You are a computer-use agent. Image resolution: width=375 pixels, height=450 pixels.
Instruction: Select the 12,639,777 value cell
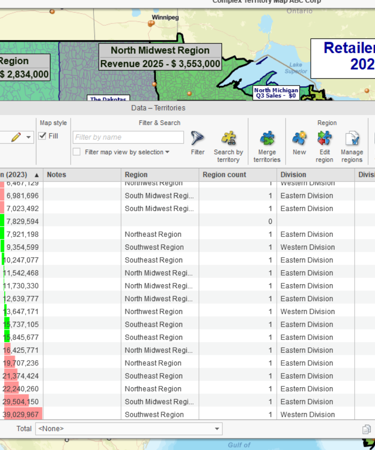click(x=21, y=299)
